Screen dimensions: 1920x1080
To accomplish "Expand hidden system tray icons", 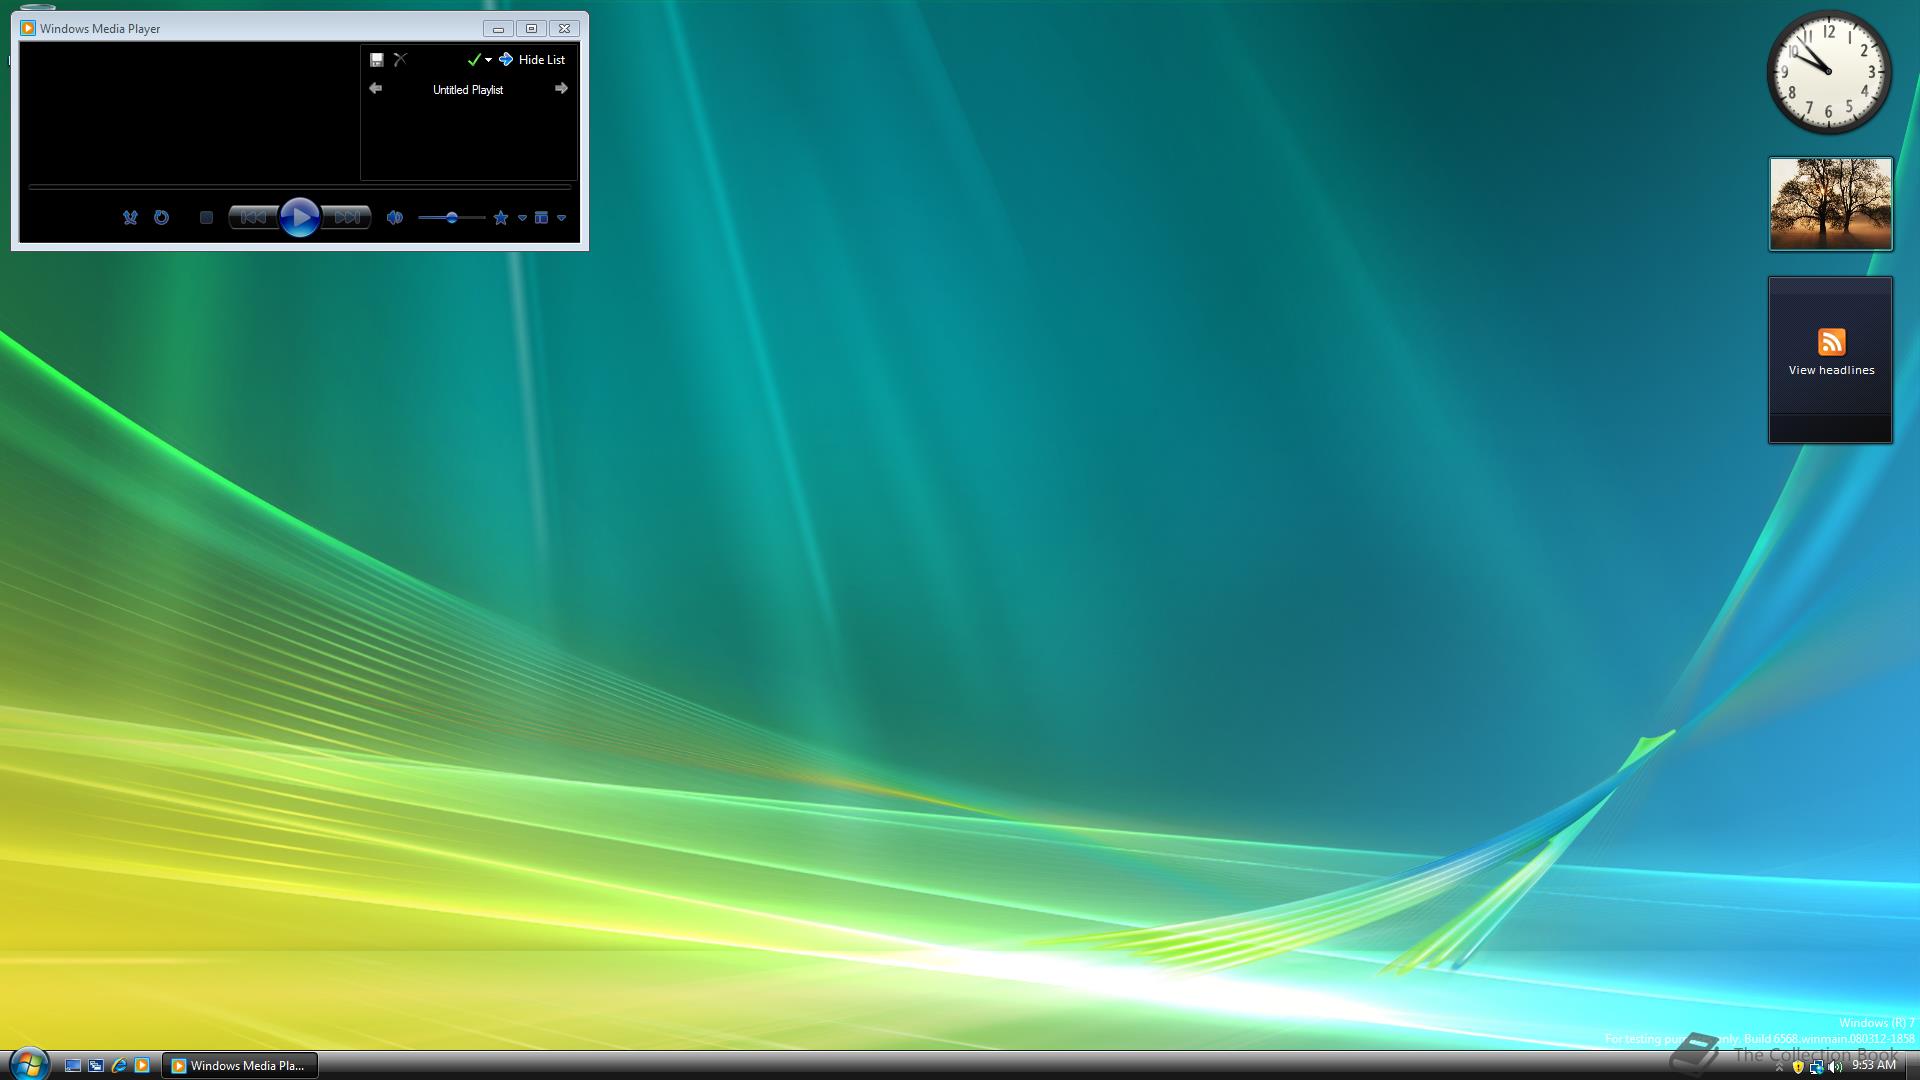I will click(x=1779, y=1067).
